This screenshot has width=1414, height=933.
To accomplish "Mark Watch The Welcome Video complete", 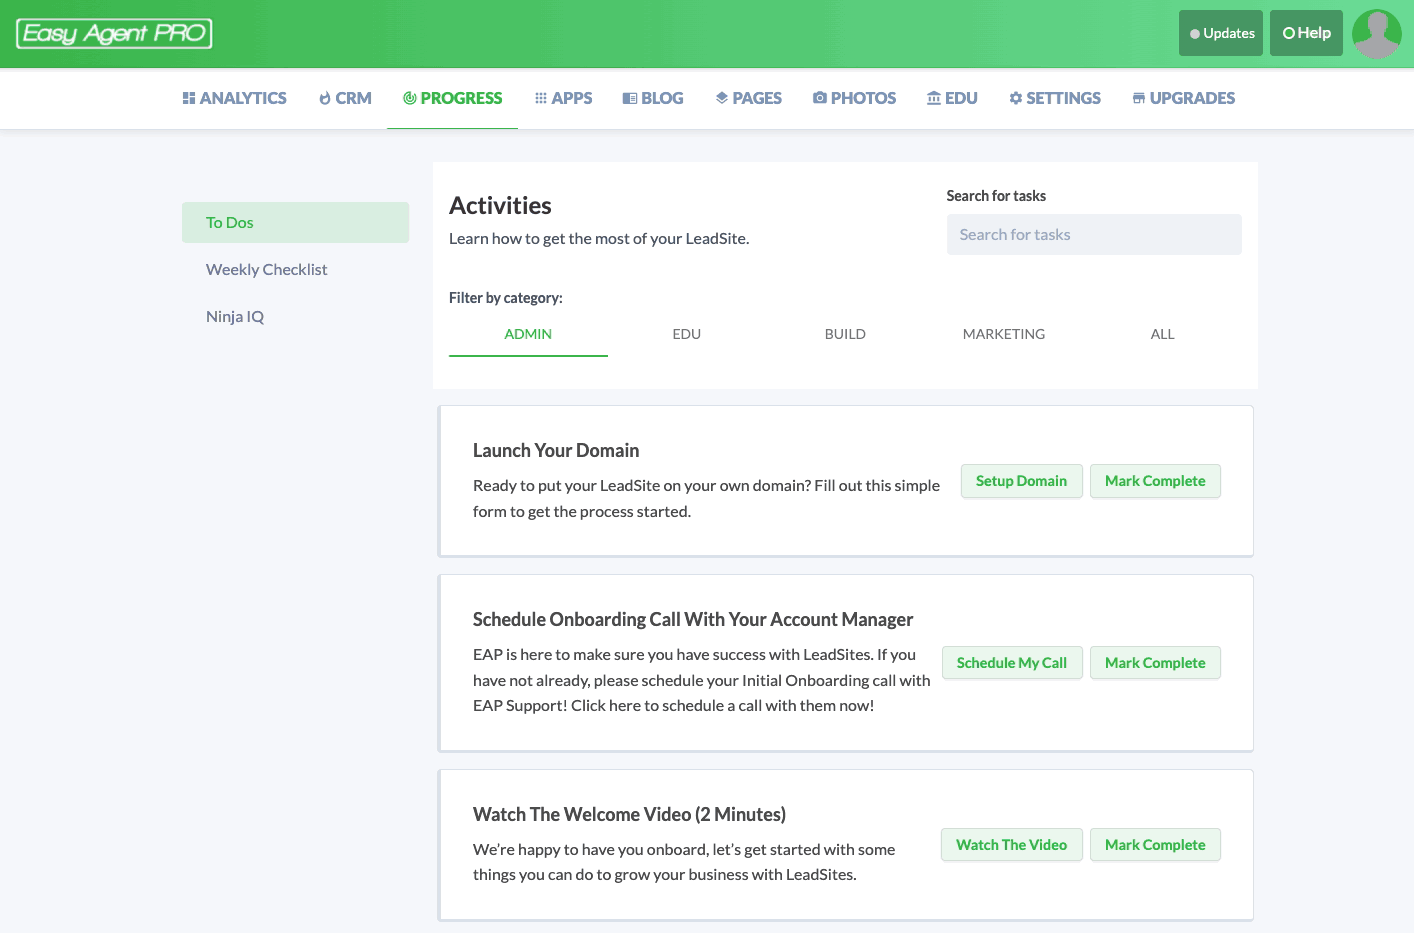I will tap(1155, 845).
